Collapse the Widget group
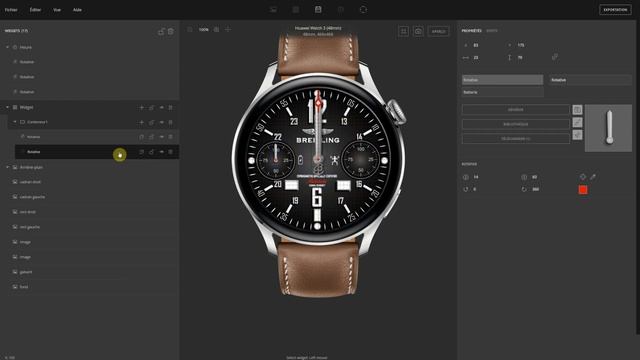Image resolution: width=640 pixels, height=360 pixels. coord(7,107)
